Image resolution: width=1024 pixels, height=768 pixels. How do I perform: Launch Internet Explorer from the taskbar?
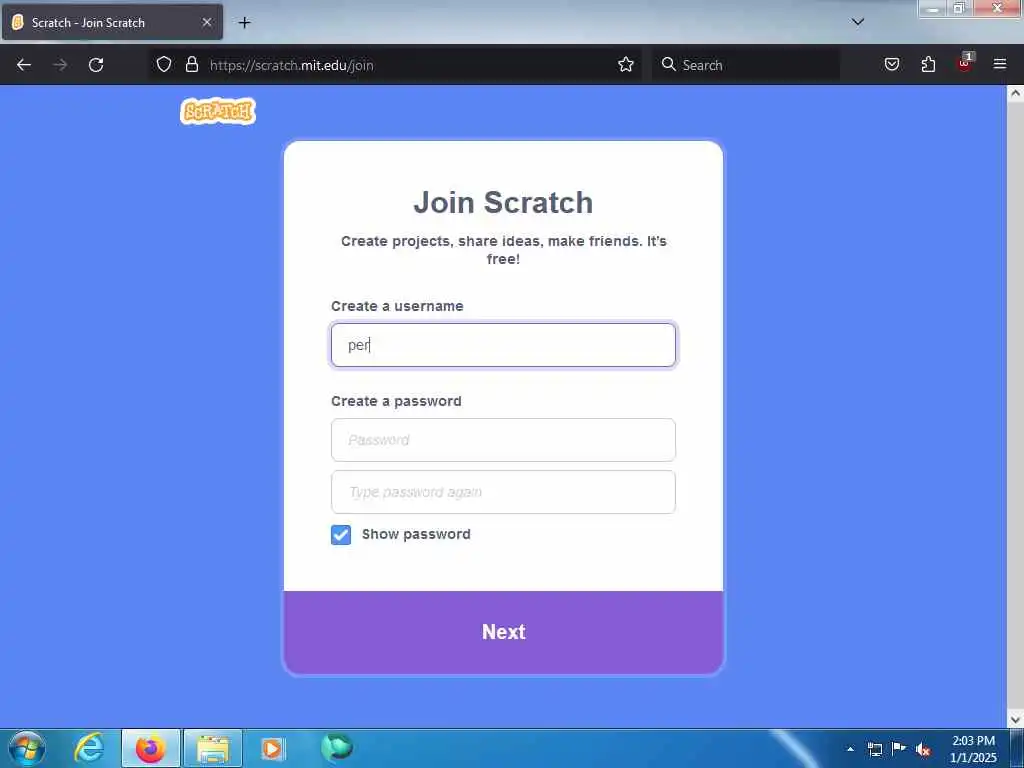(x=89, y=748)
